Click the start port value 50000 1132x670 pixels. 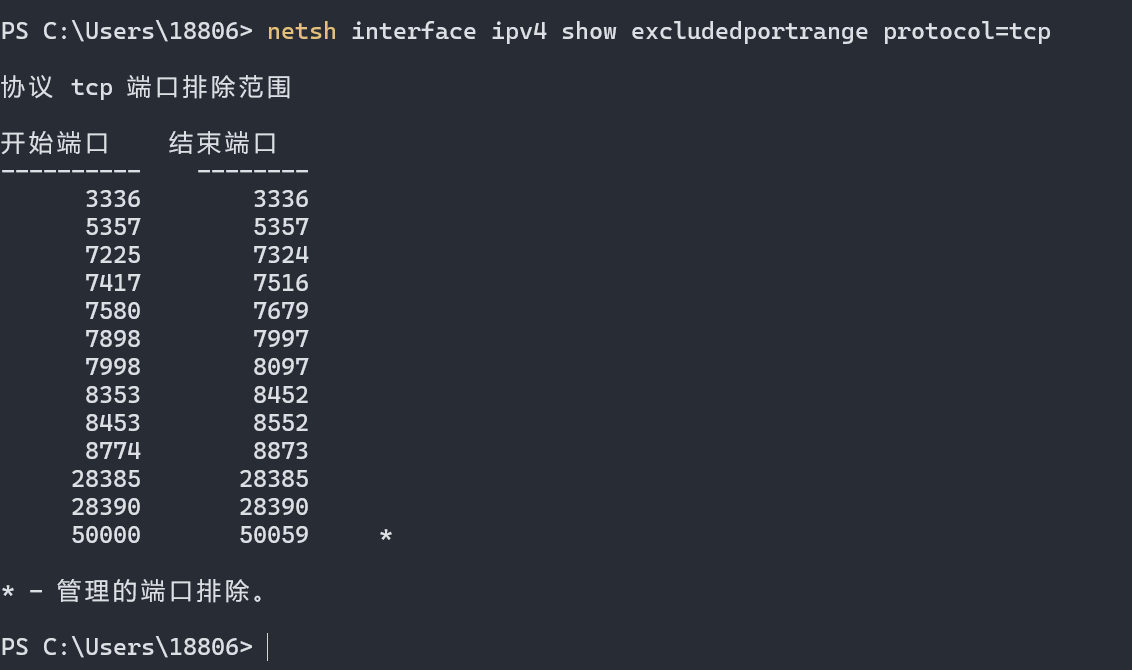106,535
